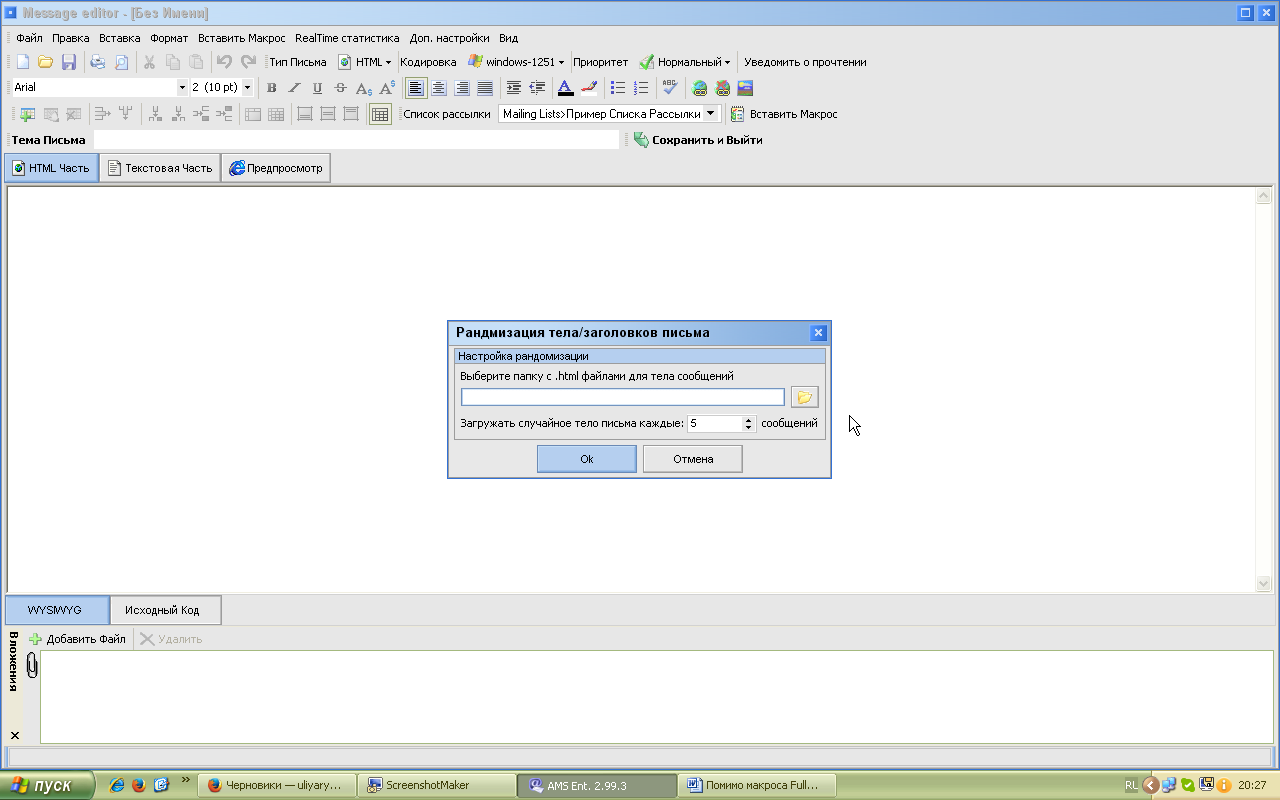The width and height of the screenshot is (1280, 800).
Task: Click Сохранить и Выйти
Action: [x=698, y=140]
